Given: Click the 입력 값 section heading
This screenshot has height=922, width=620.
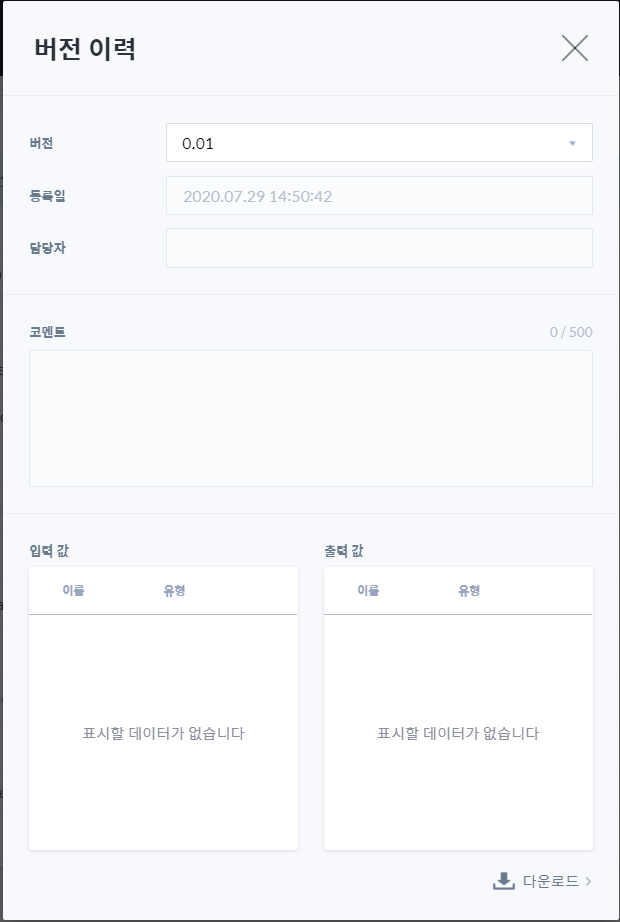Looking at the screenshot, I should point(49,551).
